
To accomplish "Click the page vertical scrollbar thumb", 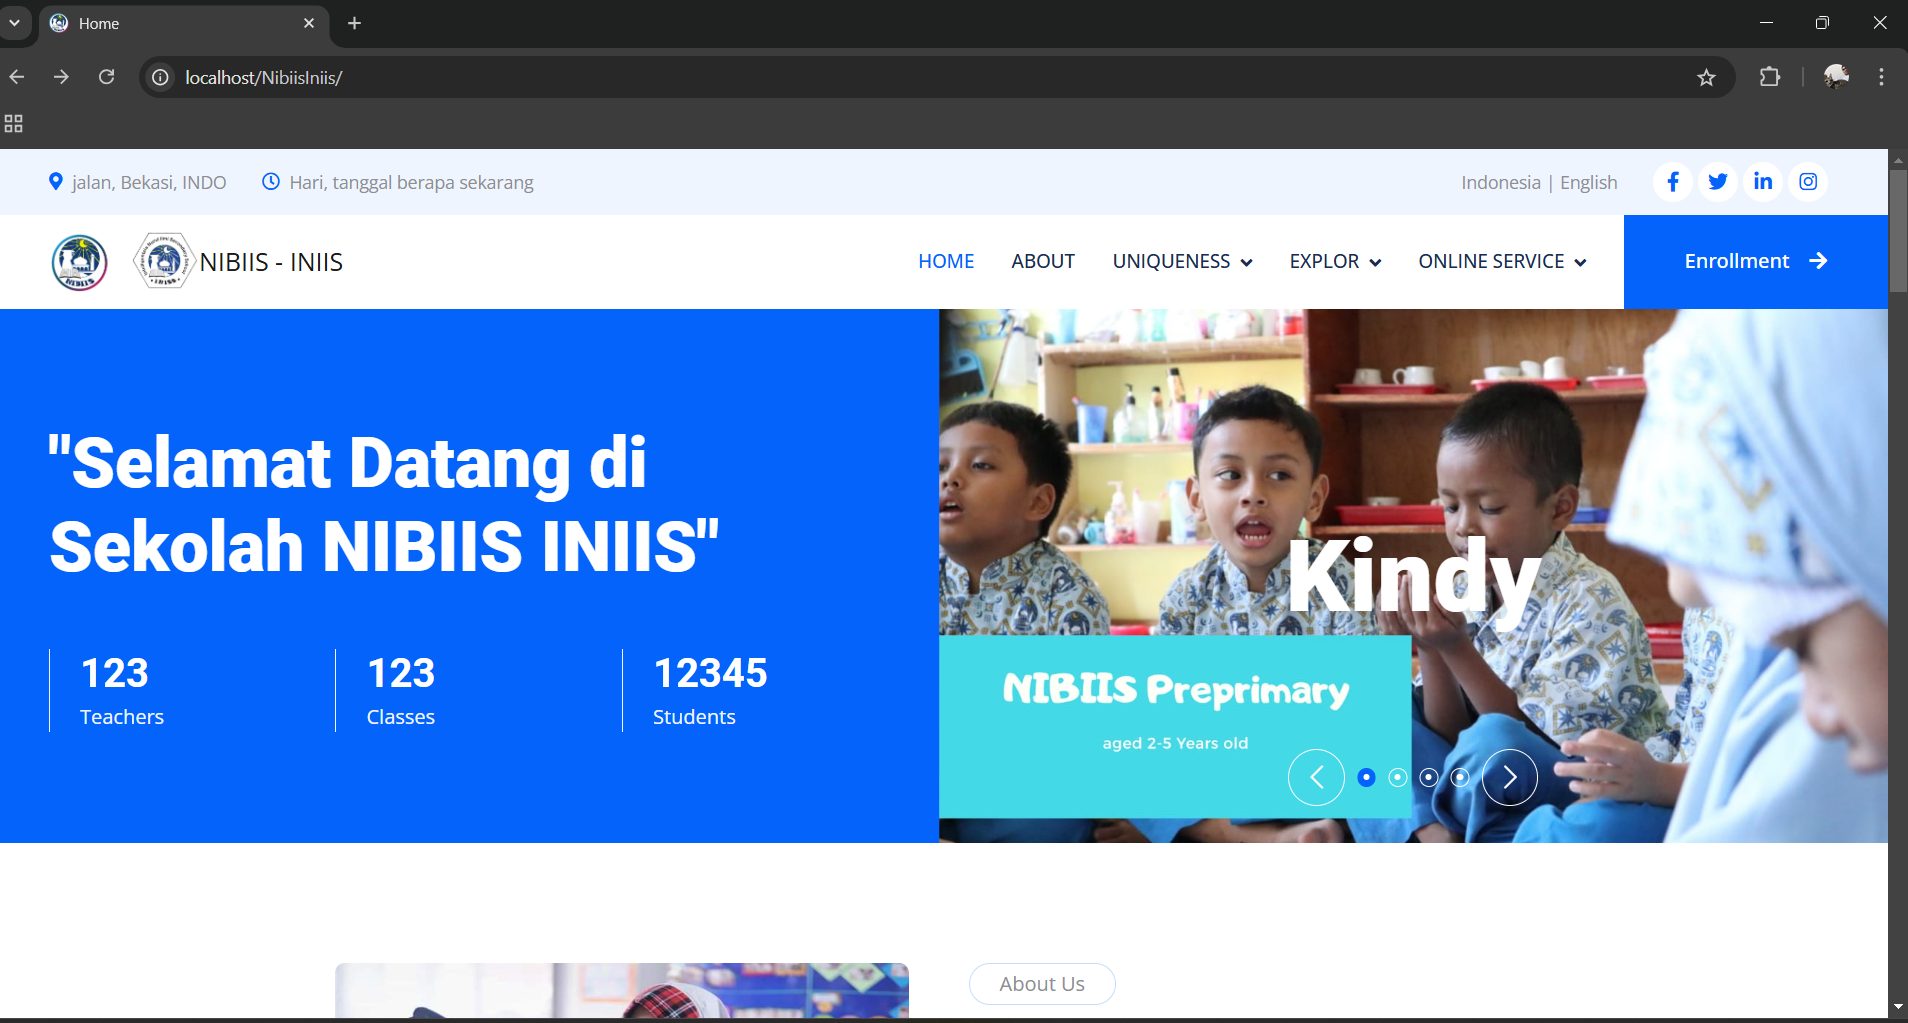I will click(1897, 230).
